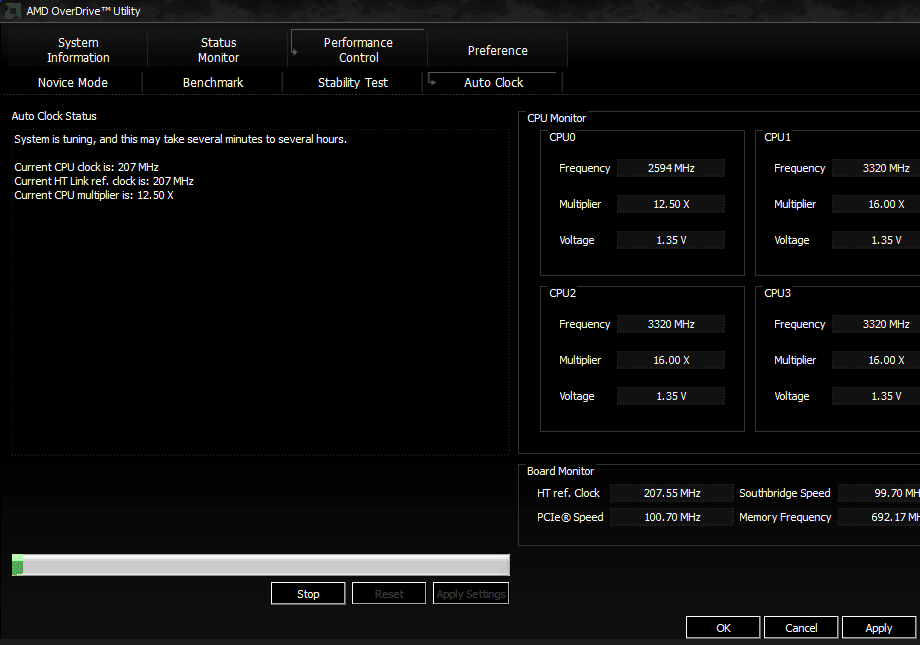Click the CPU2 Frequency value 3320 MHz
The width and height of the screenshot is (920, 645).
pyautogui.click(x=671, y=324)
